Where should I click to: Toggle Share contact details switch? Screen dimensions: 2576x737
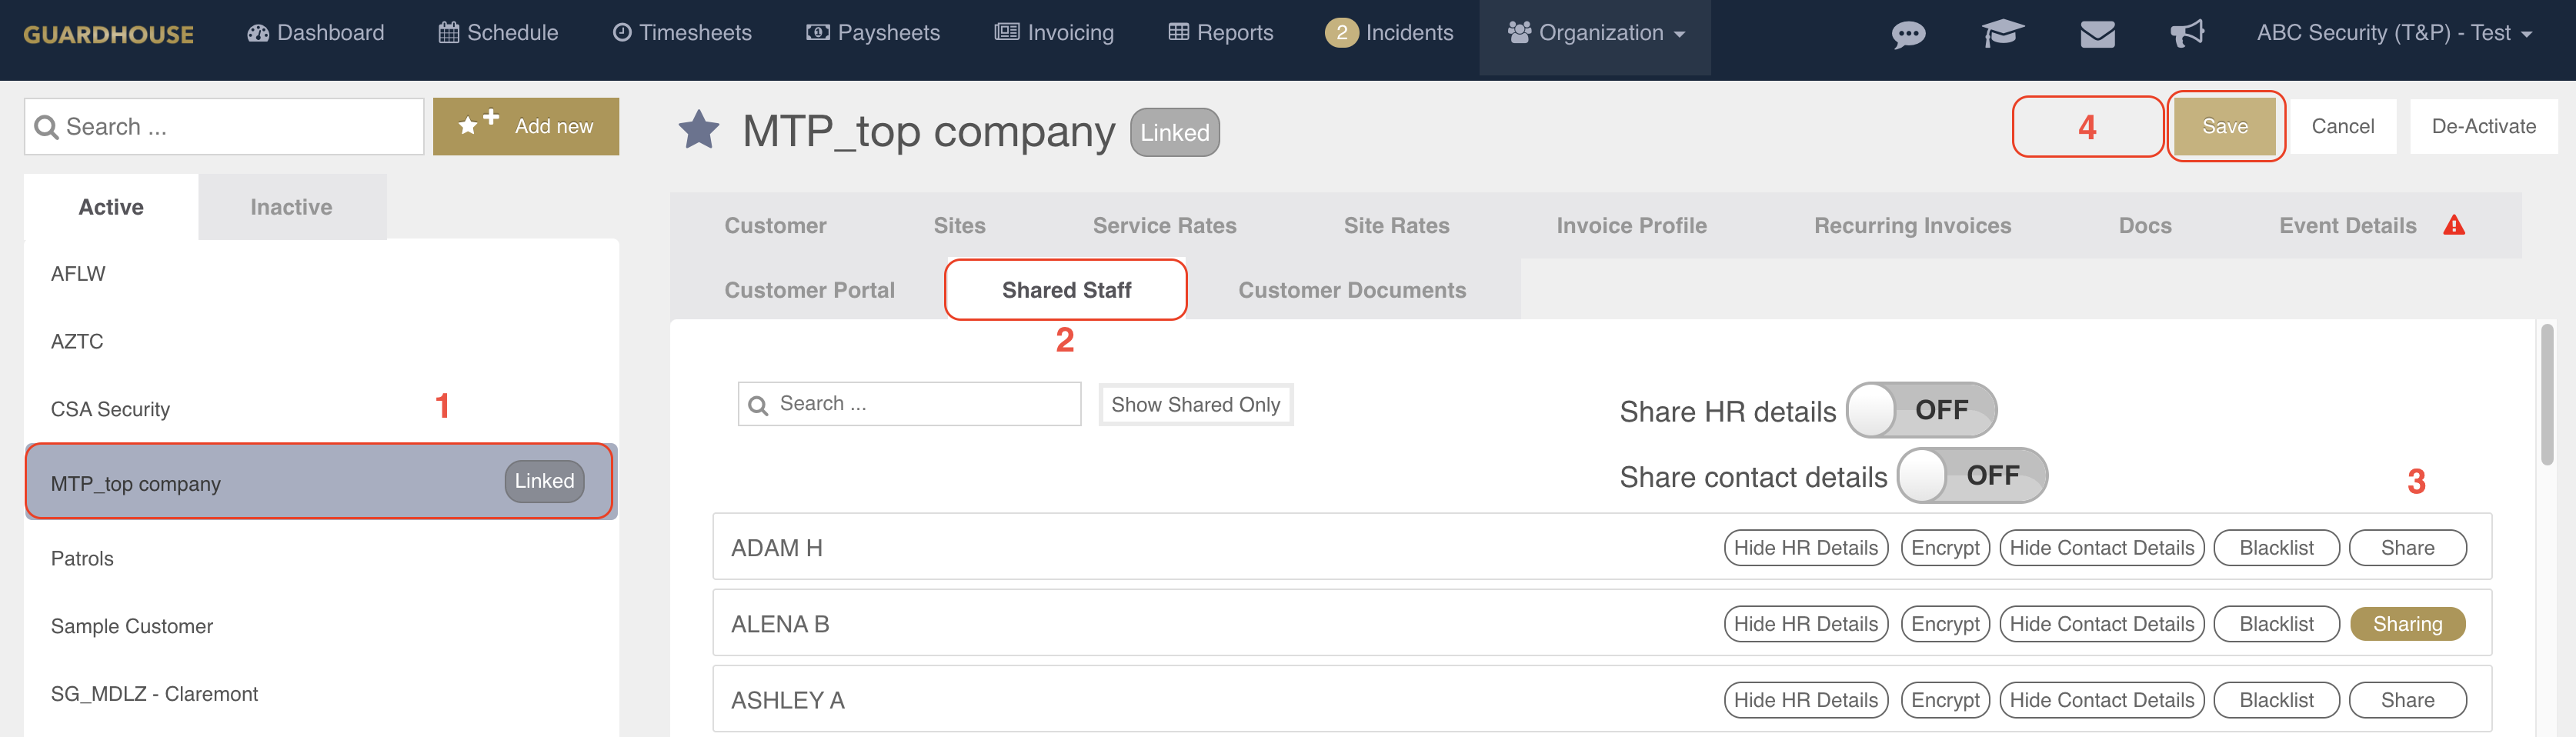[1971, 476]
